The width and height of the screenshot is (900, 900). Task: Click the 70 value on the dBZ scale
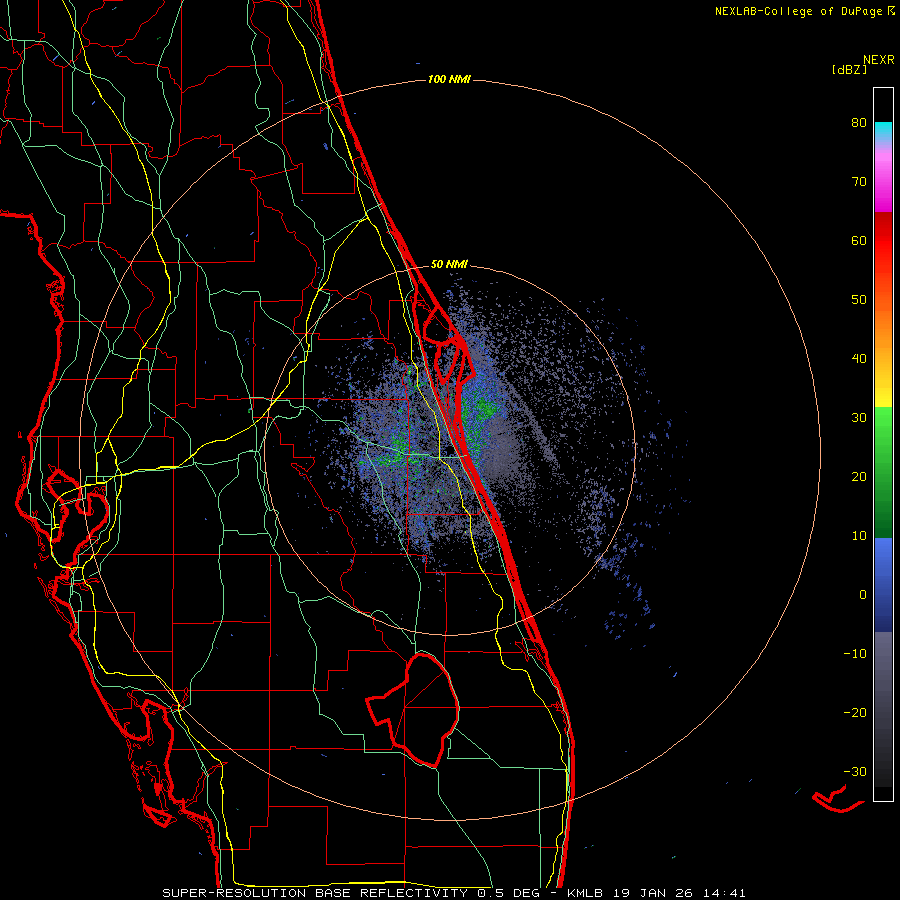pyautogui.click(x=859, y=182)
